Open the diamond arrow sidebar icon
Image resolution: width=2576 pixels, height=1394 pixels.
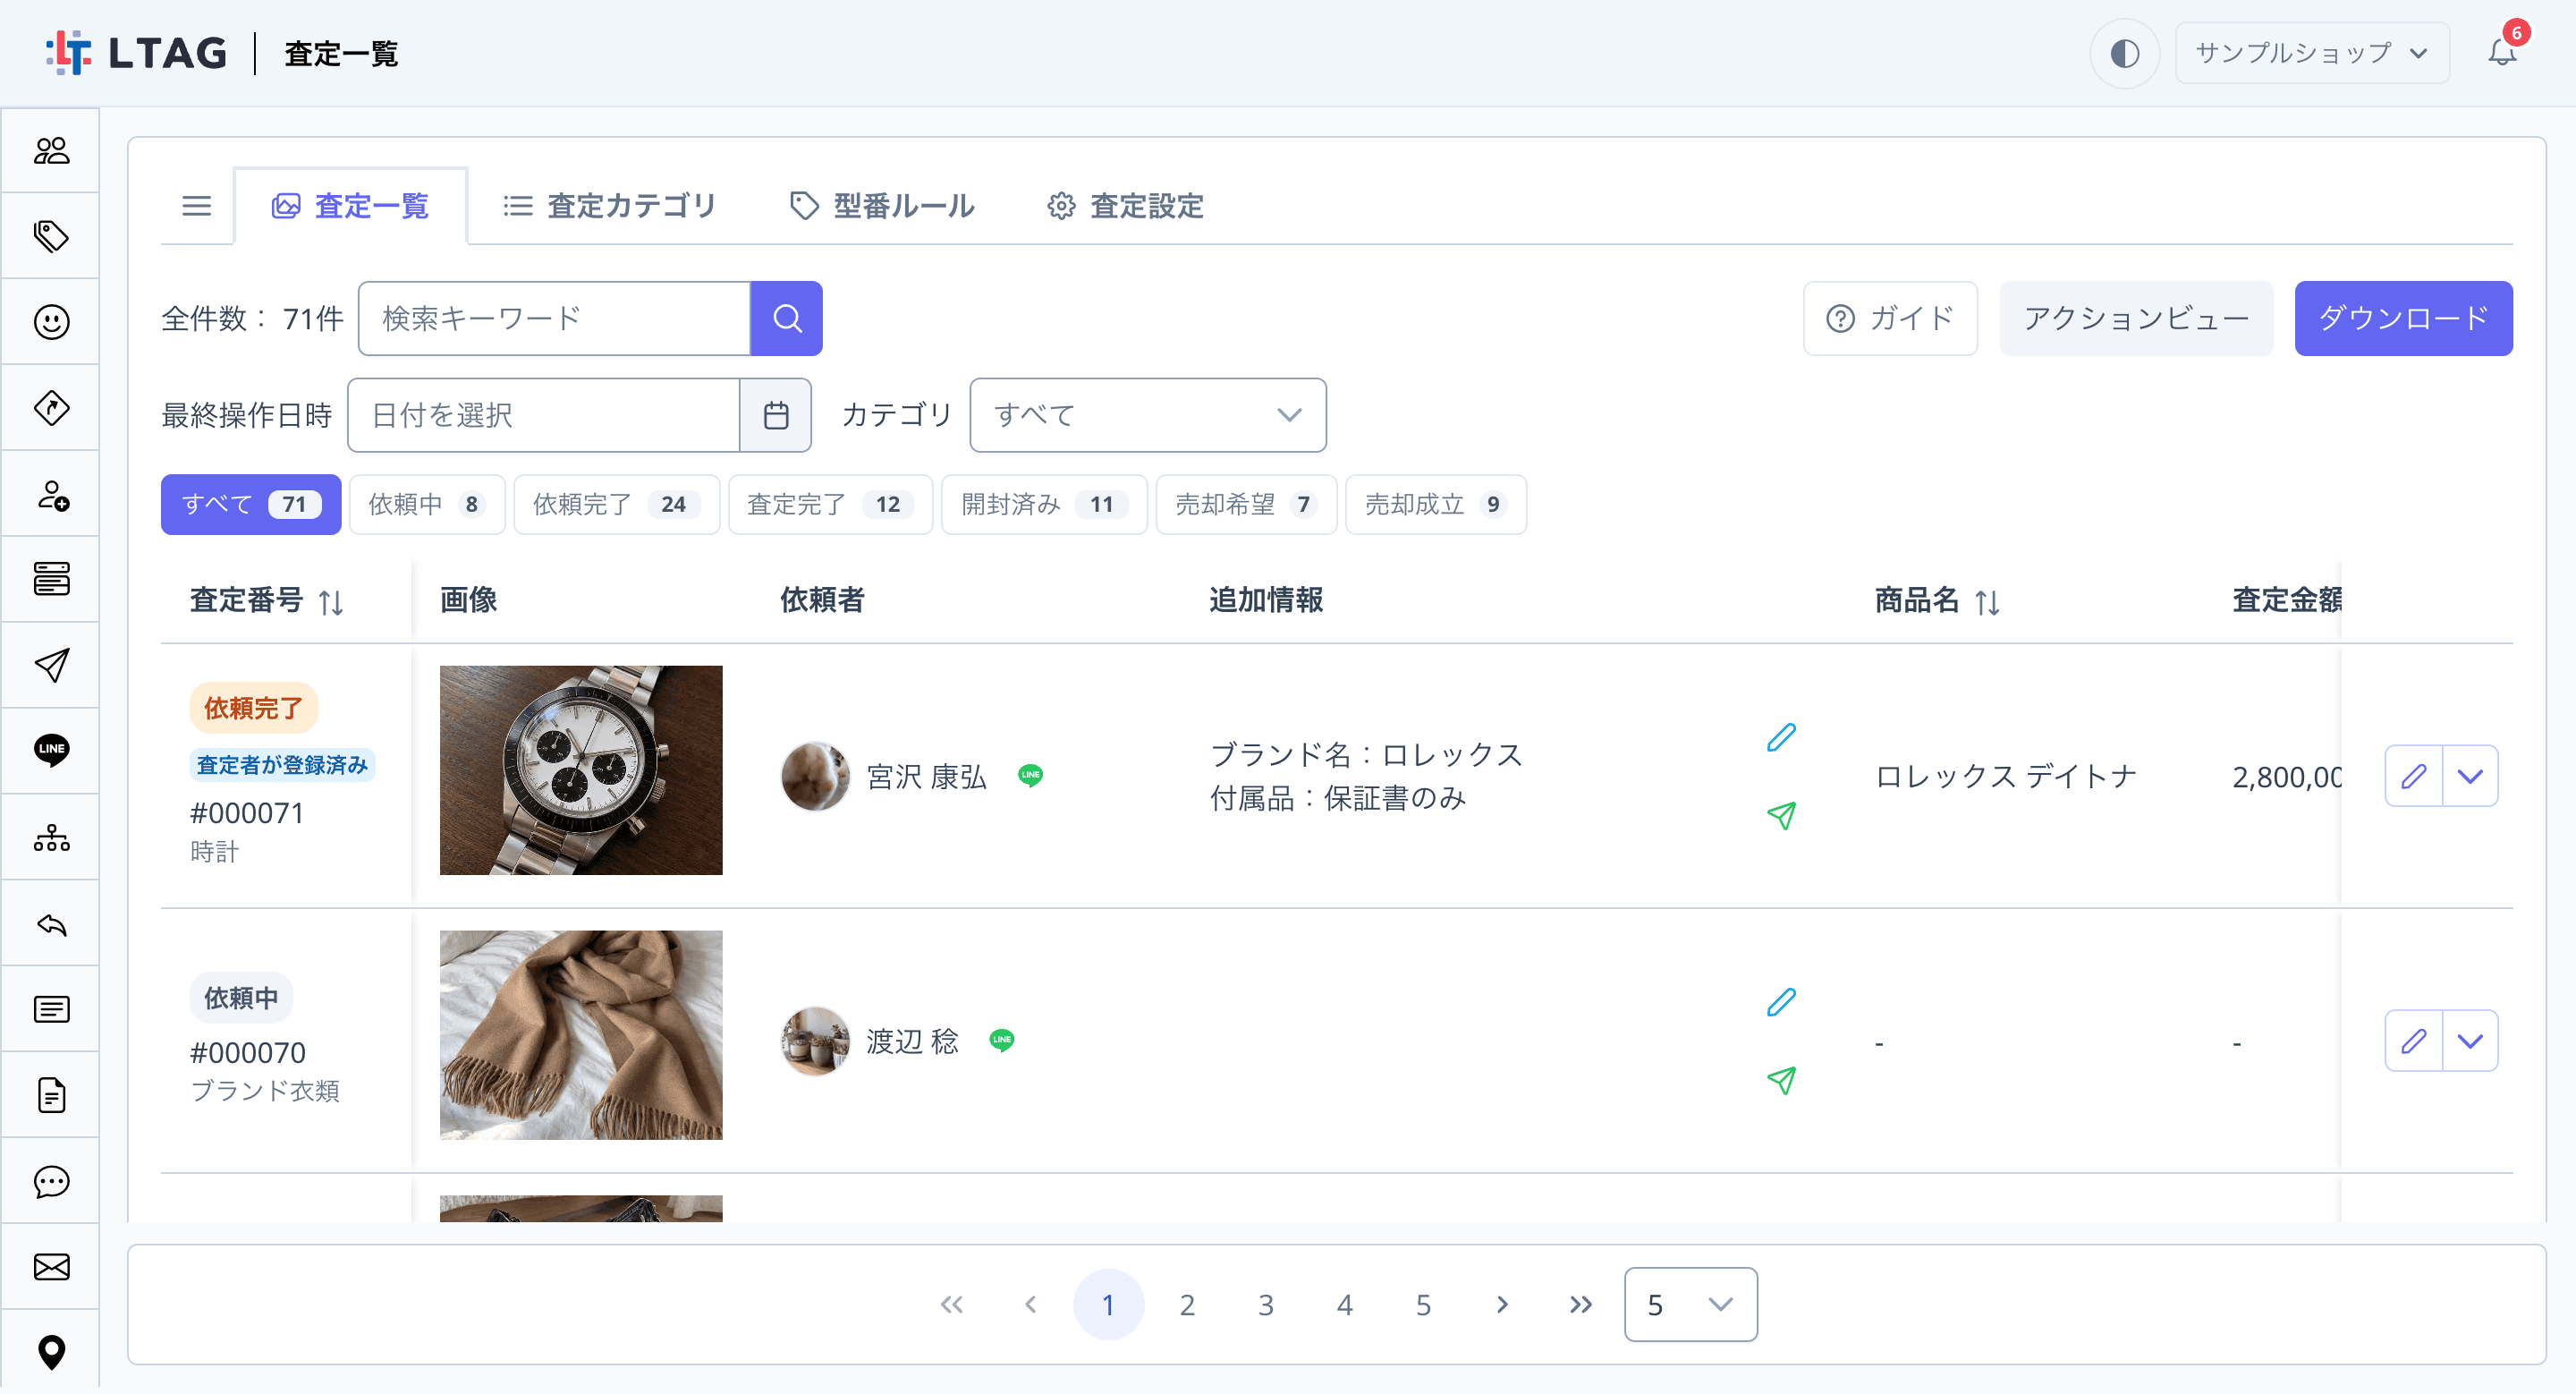pyautogui.click(x=51, y=408)
